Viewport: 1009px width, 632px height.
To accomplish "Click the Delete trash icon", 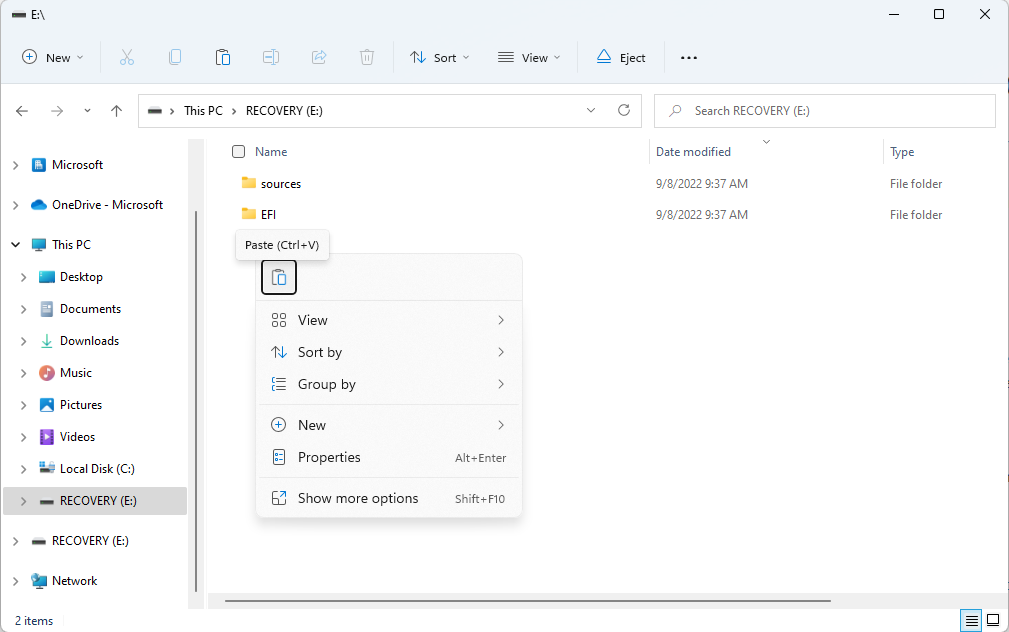I will coord(366,57).
